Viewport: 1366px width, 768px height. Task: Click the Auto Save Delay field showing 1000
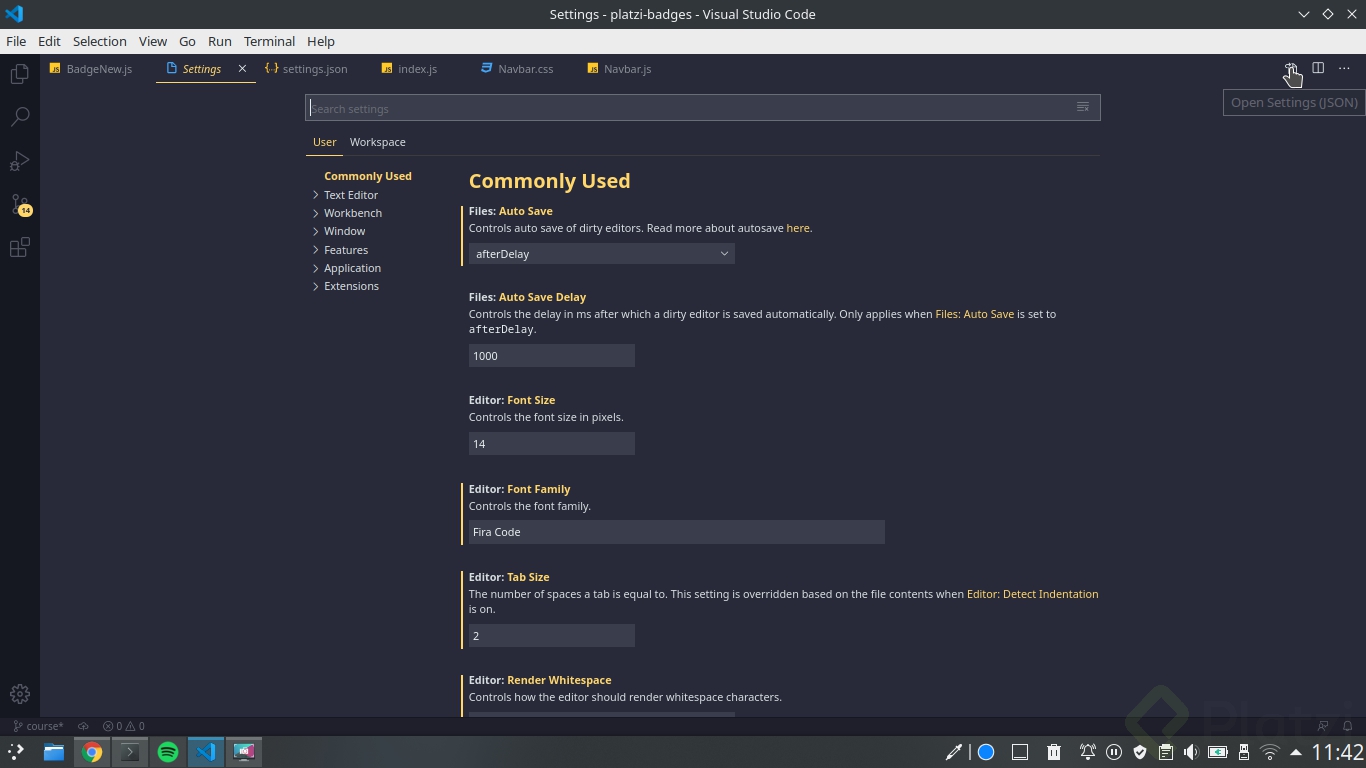[552, 356]
